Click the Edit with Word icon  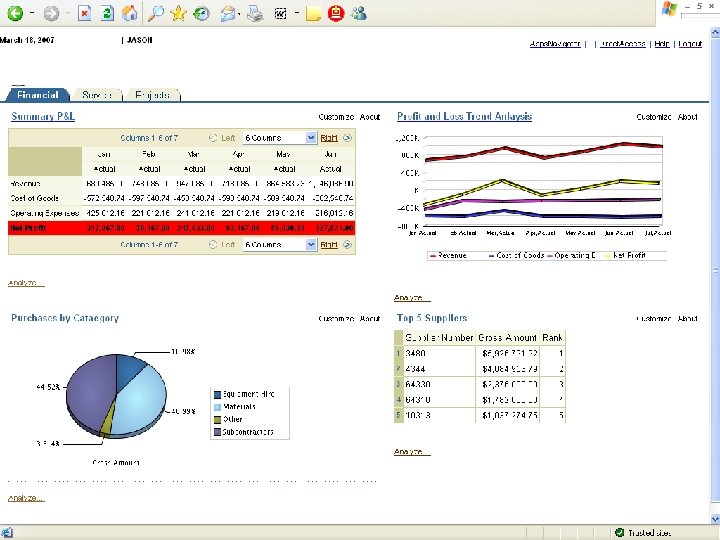pos(281,14)
